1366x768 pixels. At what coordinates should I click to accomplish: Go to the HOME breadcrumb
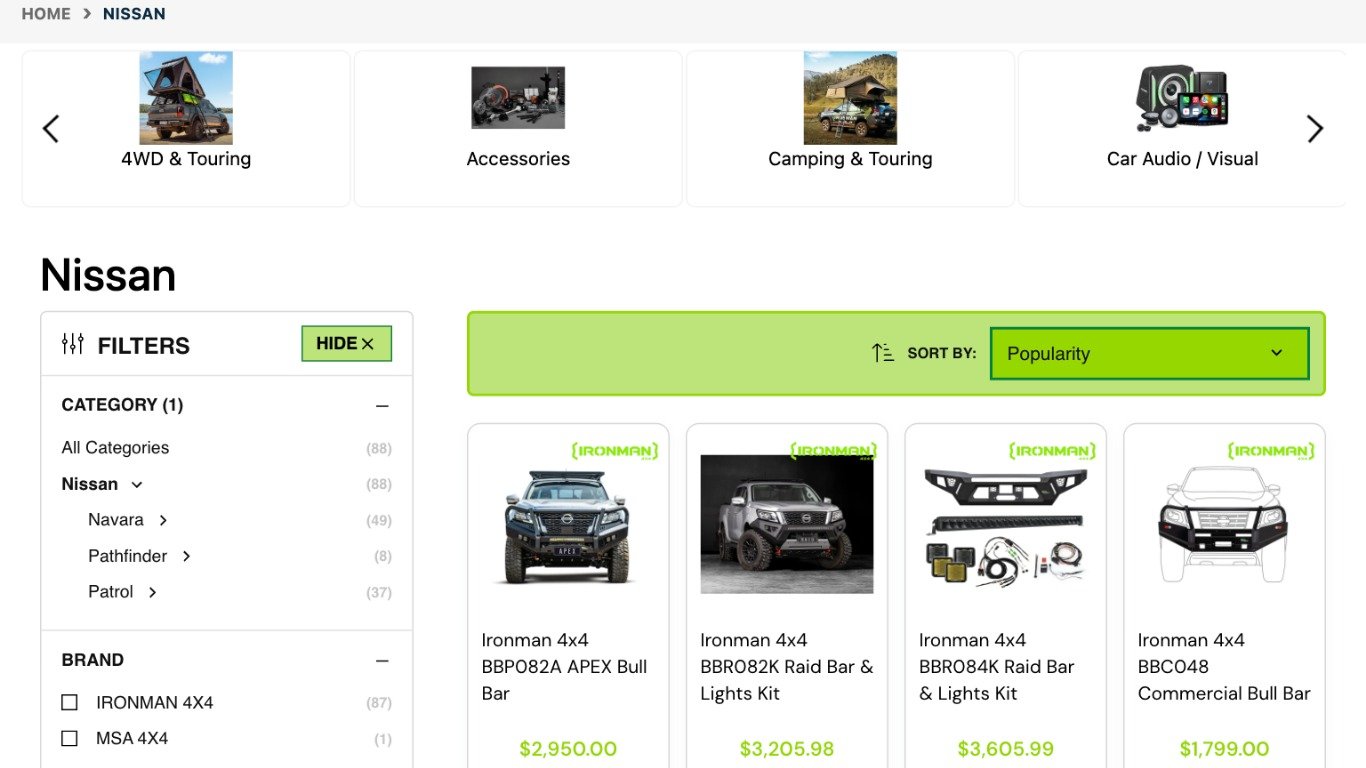(x=46, y=14)
